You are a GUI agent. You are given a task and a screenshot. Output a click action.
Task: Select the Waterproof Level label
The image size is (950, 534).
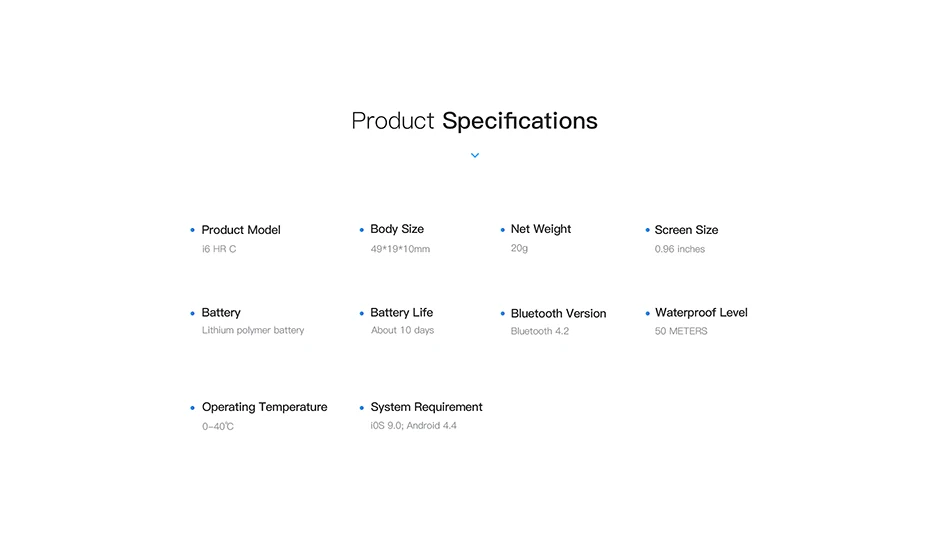coord(701,313)
